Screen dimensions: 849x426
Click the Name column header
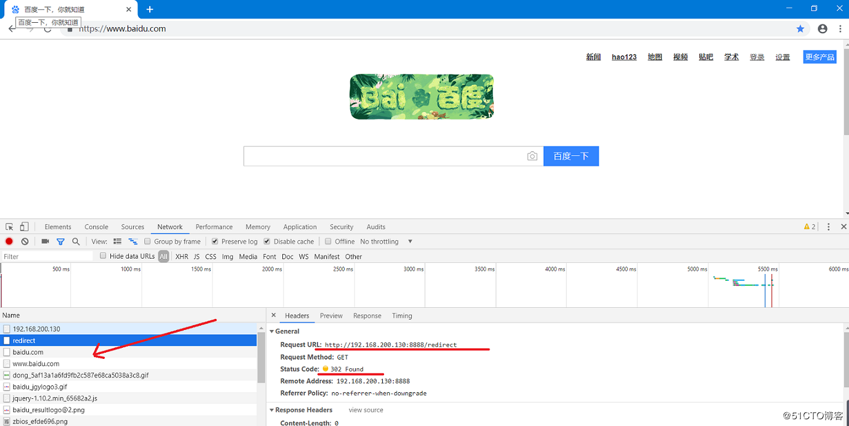(133, 315)
